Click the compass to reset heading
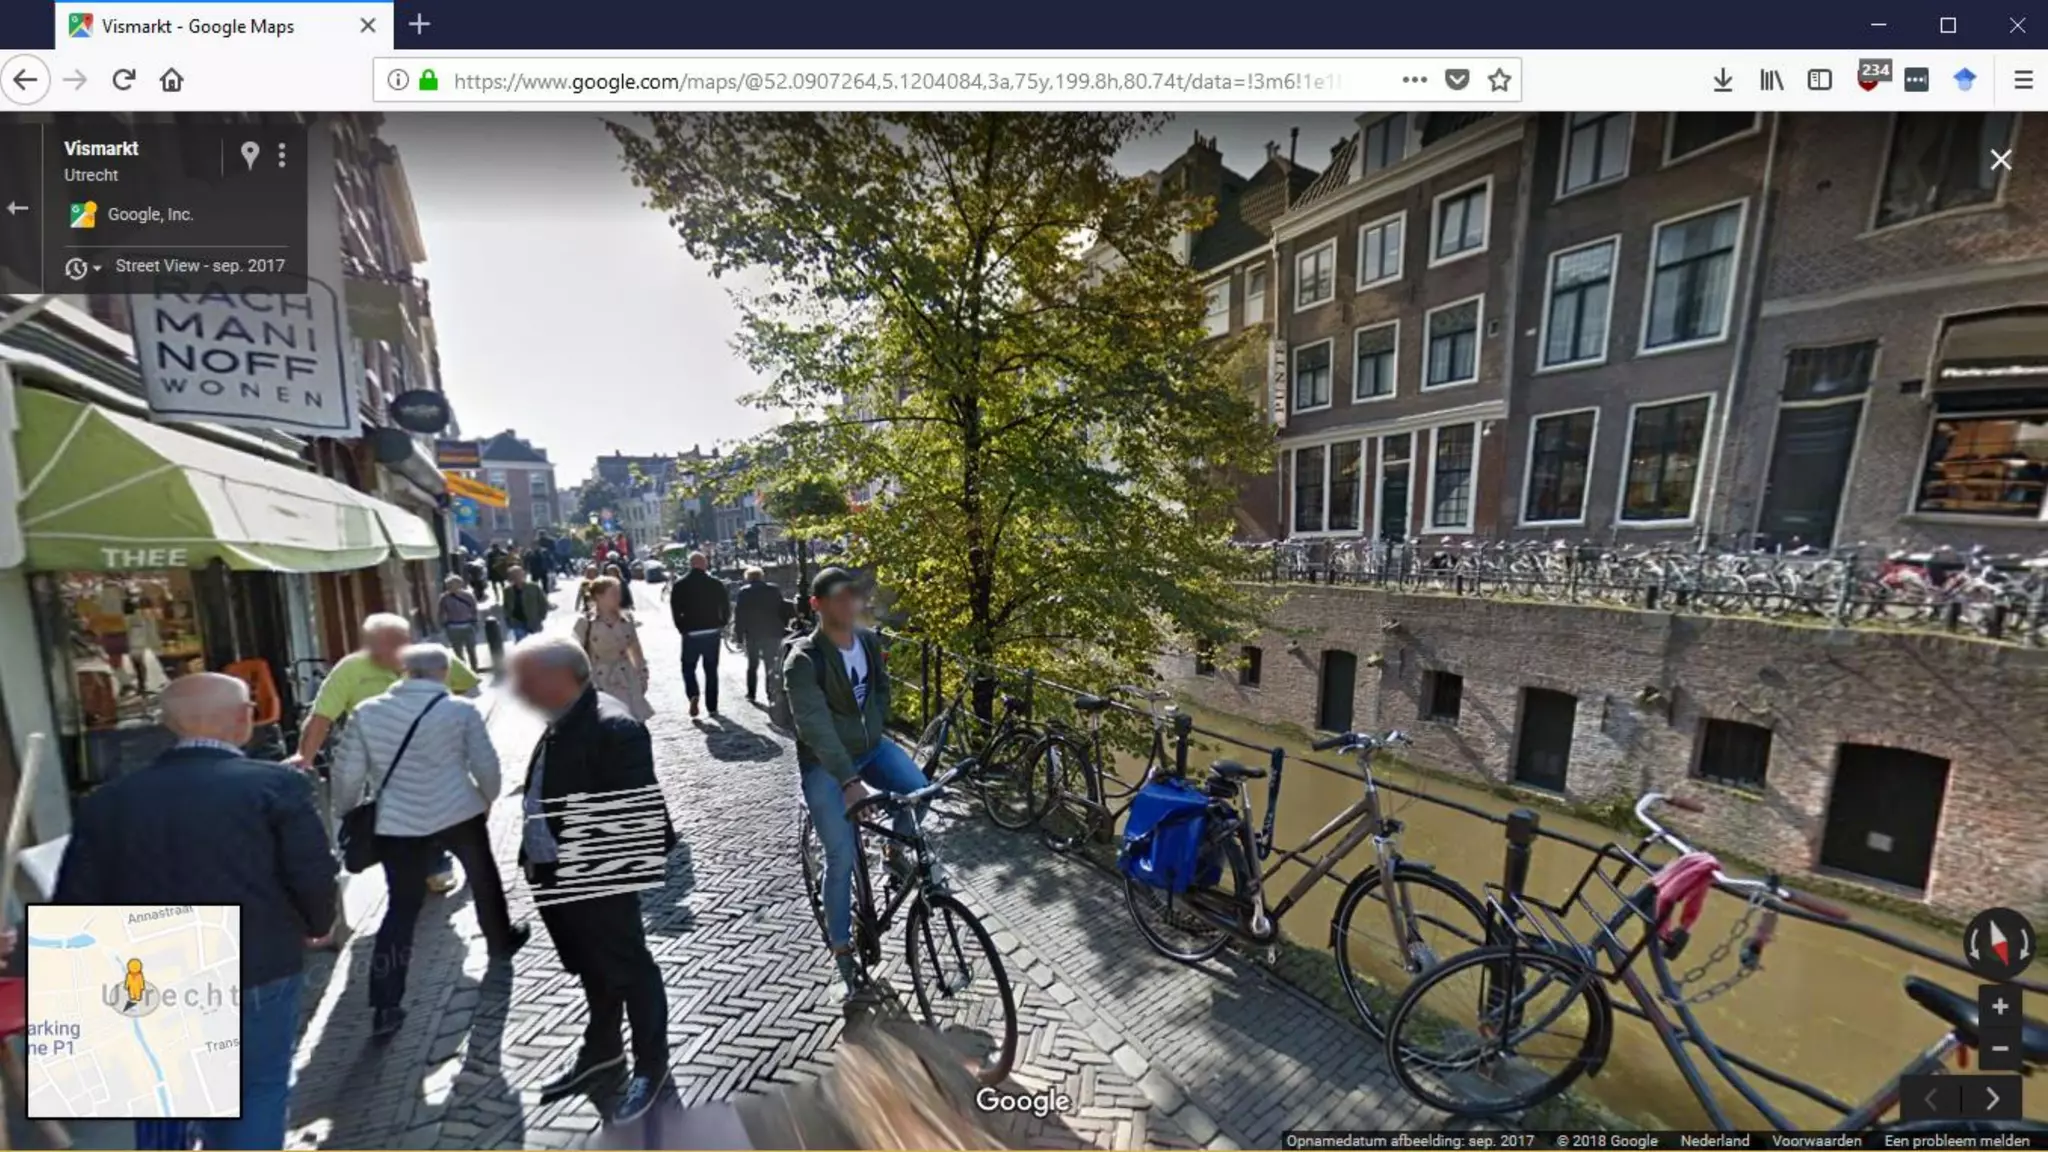Image resolution: width=2048 pixels, height=1152 pixels. [1998, 942]
